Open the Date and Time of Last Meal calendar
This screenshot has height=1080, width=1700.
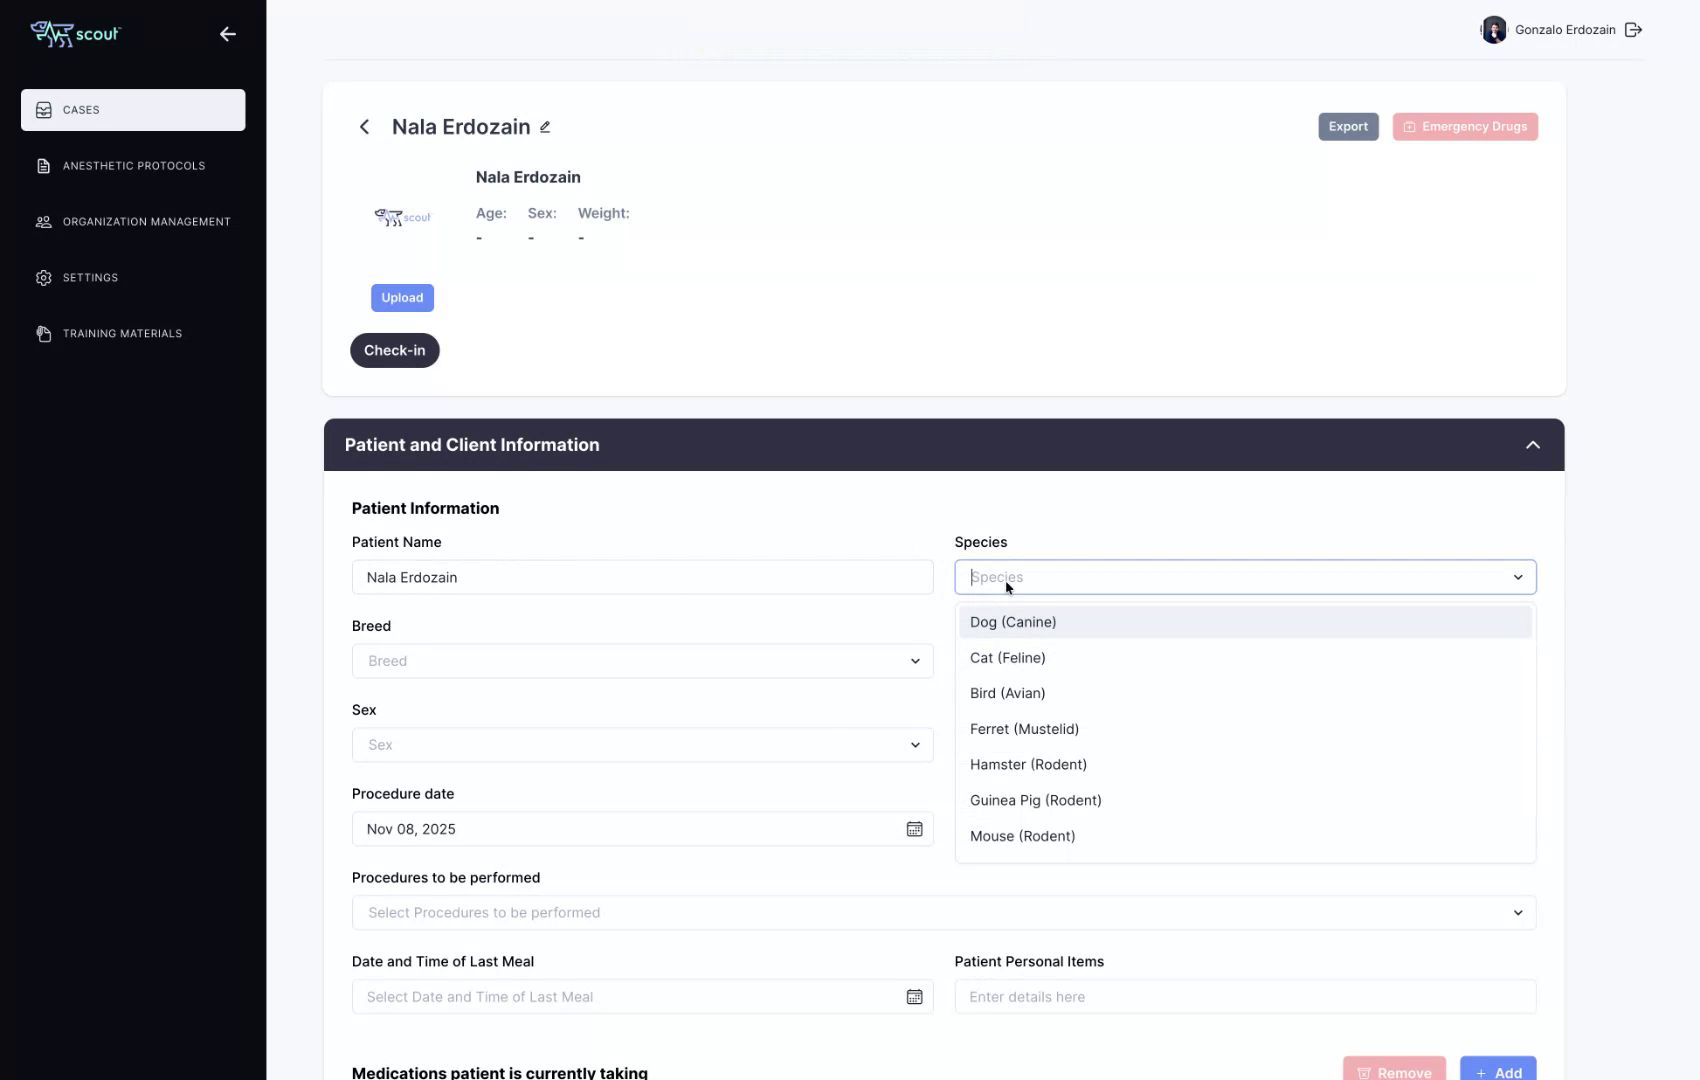pos(913,996)
